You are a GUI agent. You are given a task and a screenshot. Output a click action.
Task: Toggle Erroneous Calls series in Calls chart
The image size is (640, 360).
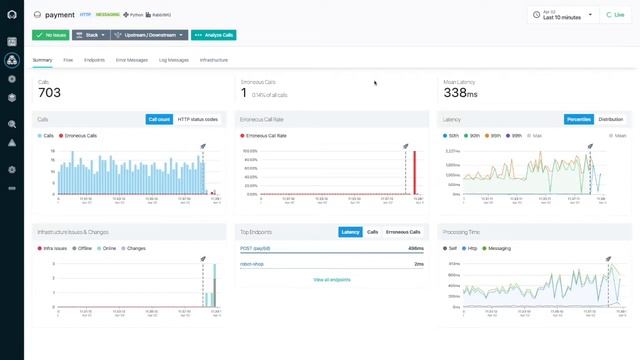[78, 136]
